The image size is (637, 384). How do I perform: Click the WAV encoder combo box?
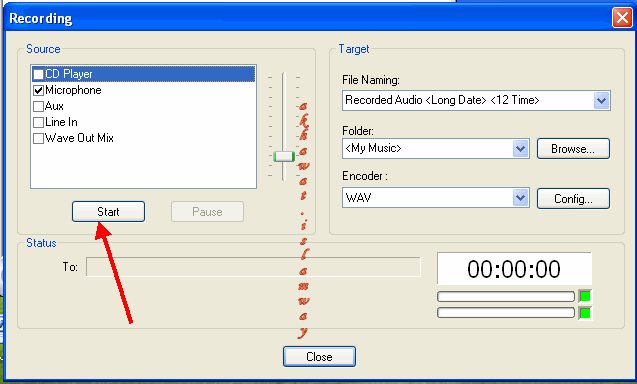tap(436, 198)
